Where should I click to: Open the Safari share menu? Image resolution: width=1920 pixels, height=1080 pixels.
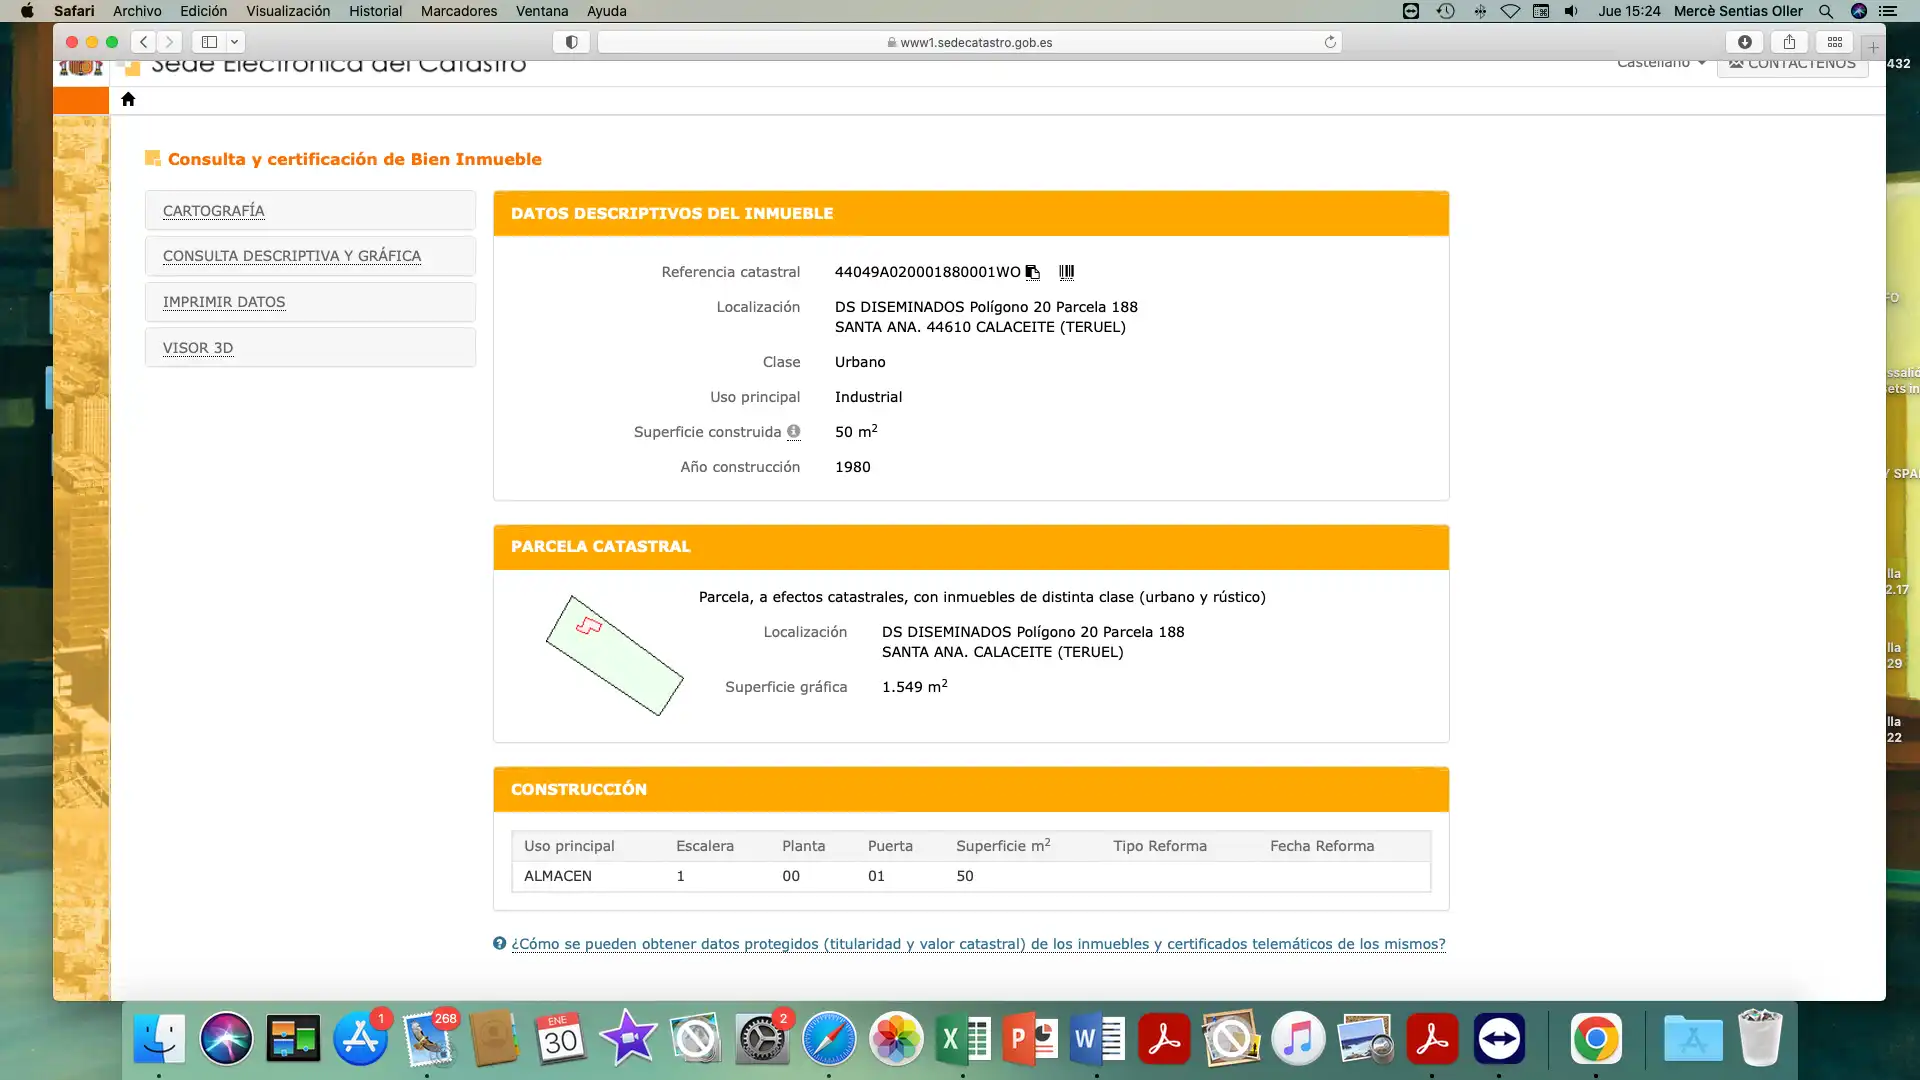(1790, 42)
